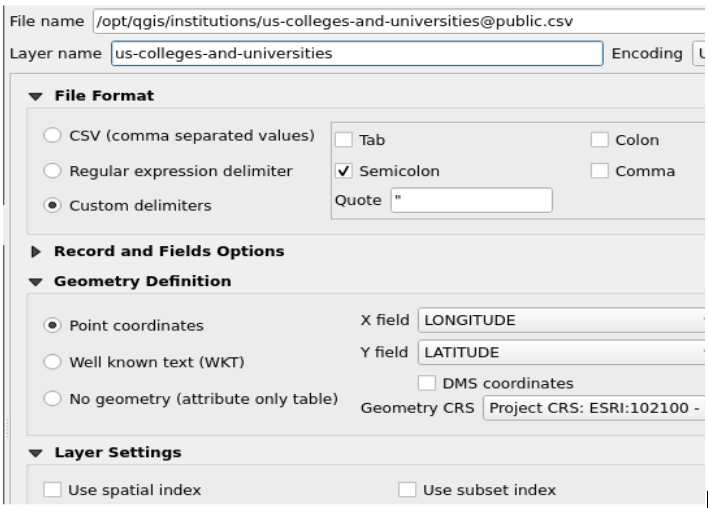Enable the Colon delimiter checkbox
Viewport: 708px width, 508px height.
tap(599, 141)
